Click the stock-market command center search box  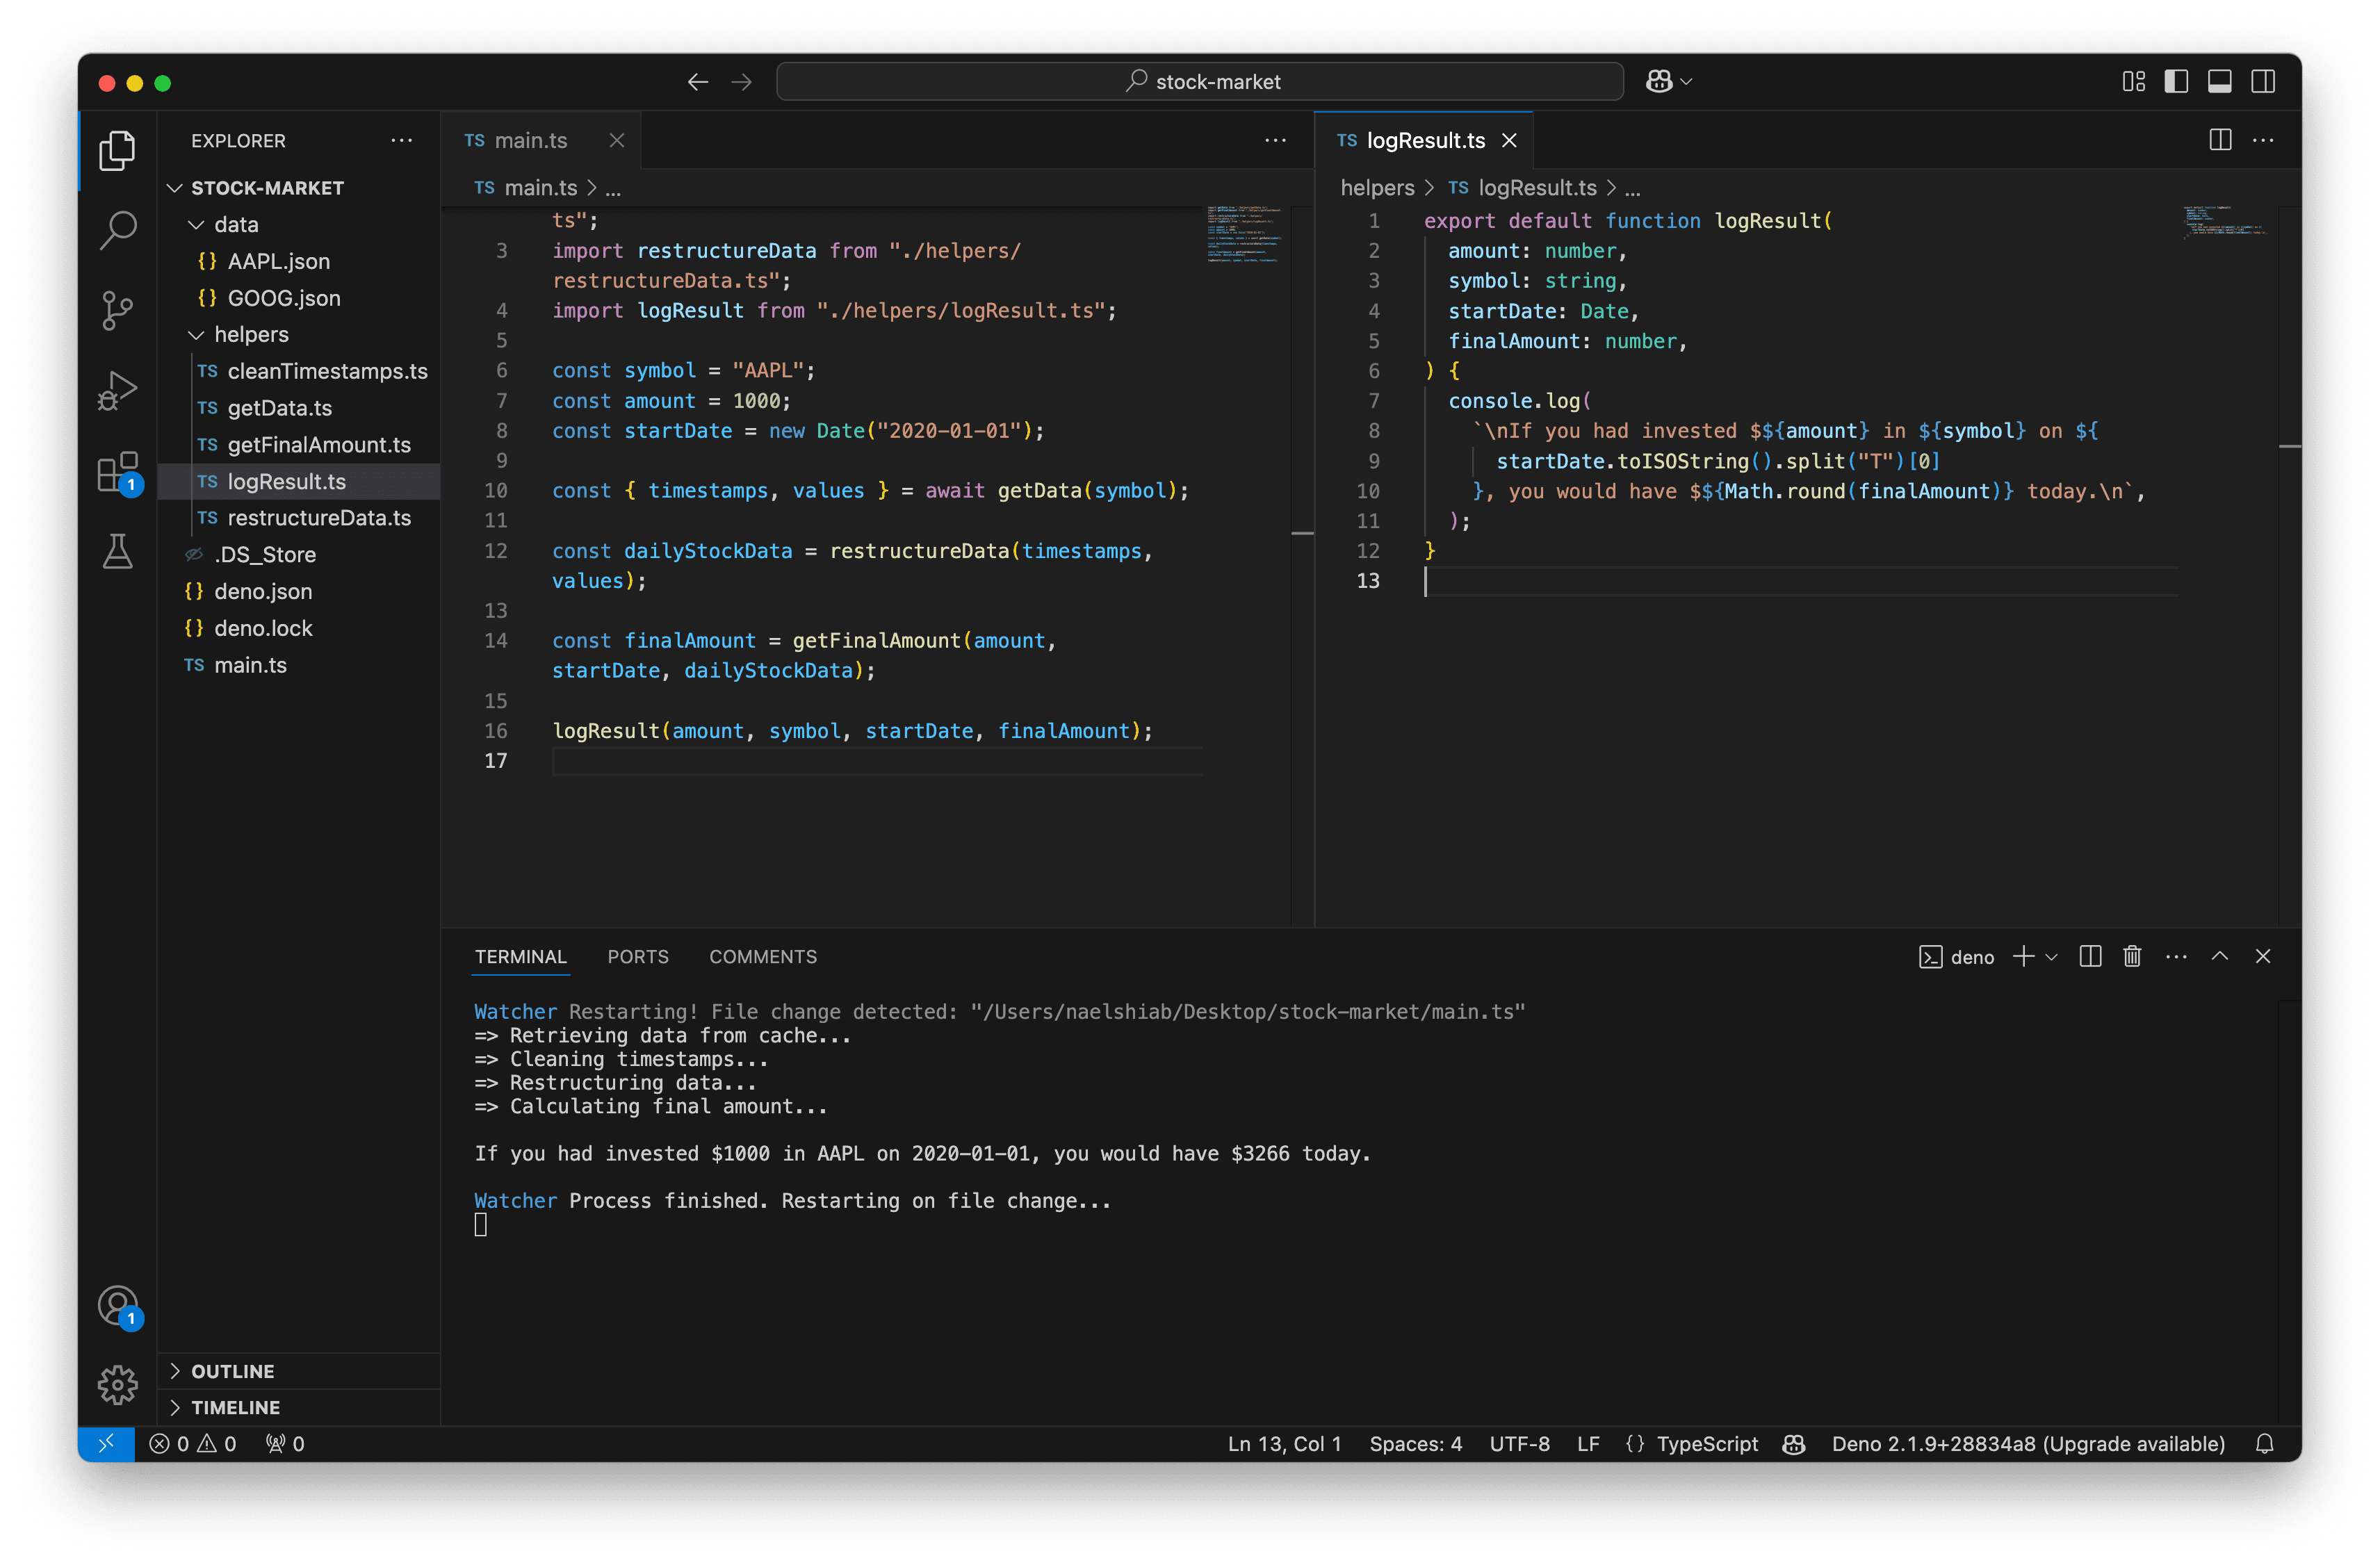coord(1199,82)
